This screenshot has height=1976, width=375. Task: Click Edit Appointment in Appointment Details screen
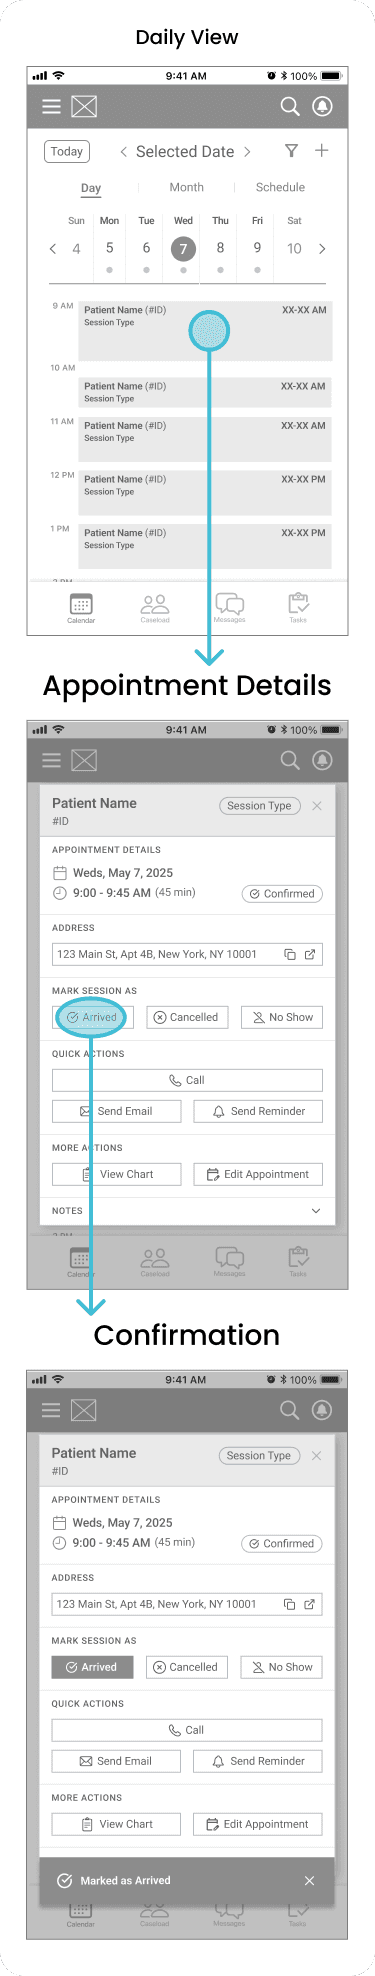258,1174
